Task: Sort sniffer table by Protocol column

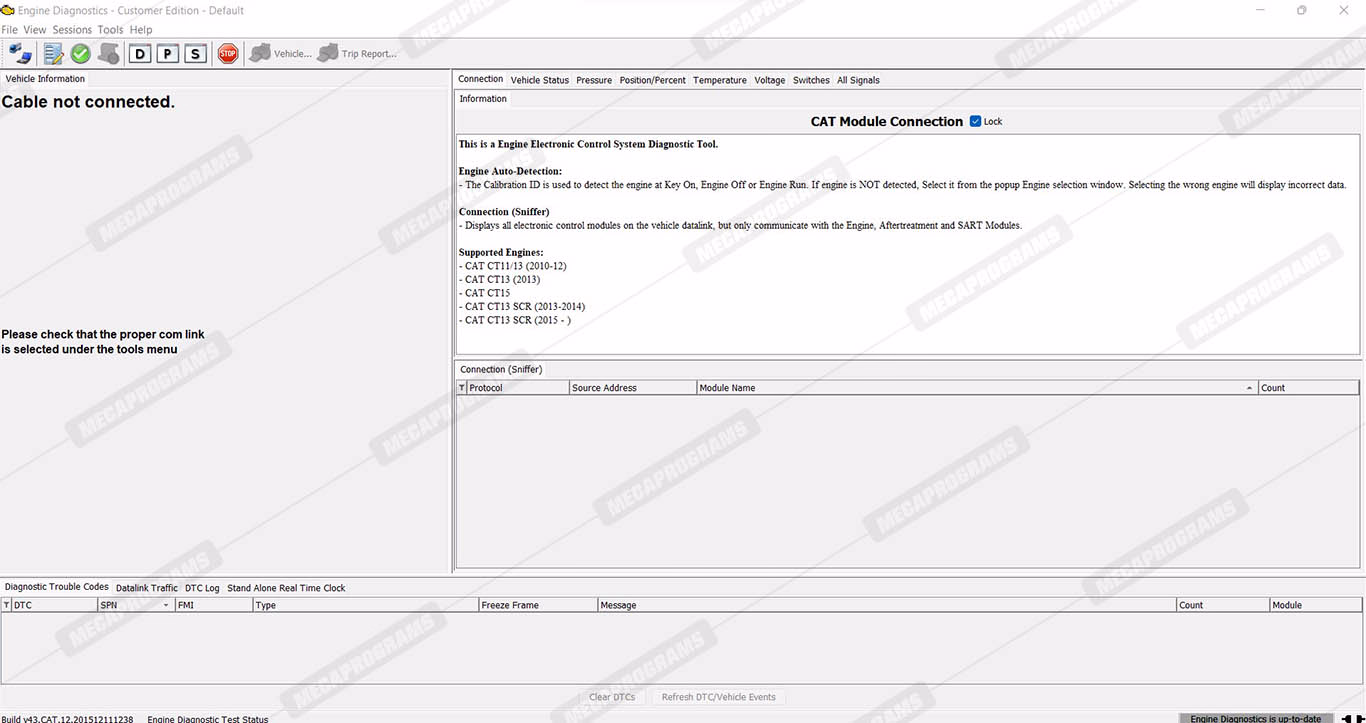Action: click(x=518, y=388)
